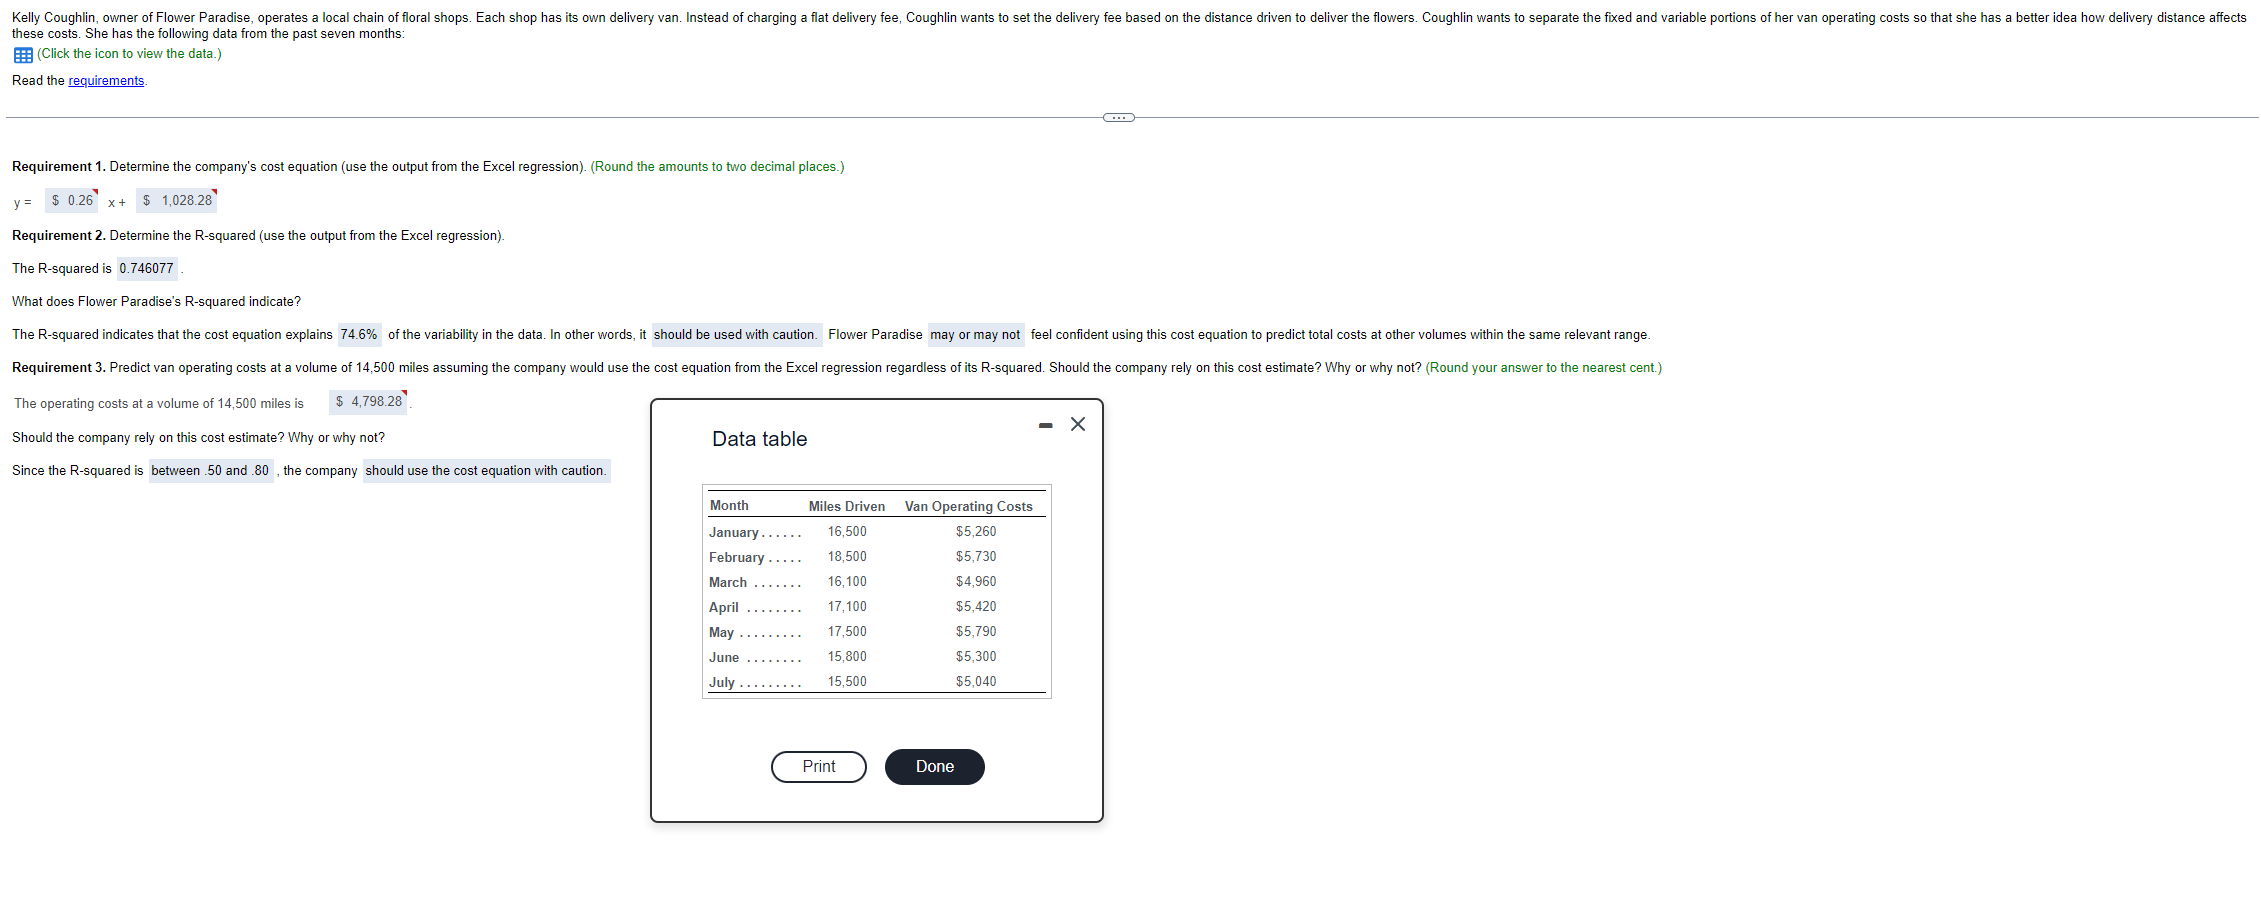
Task: Expand the ellipsis divider handle
Action: tap(1119, 118)
